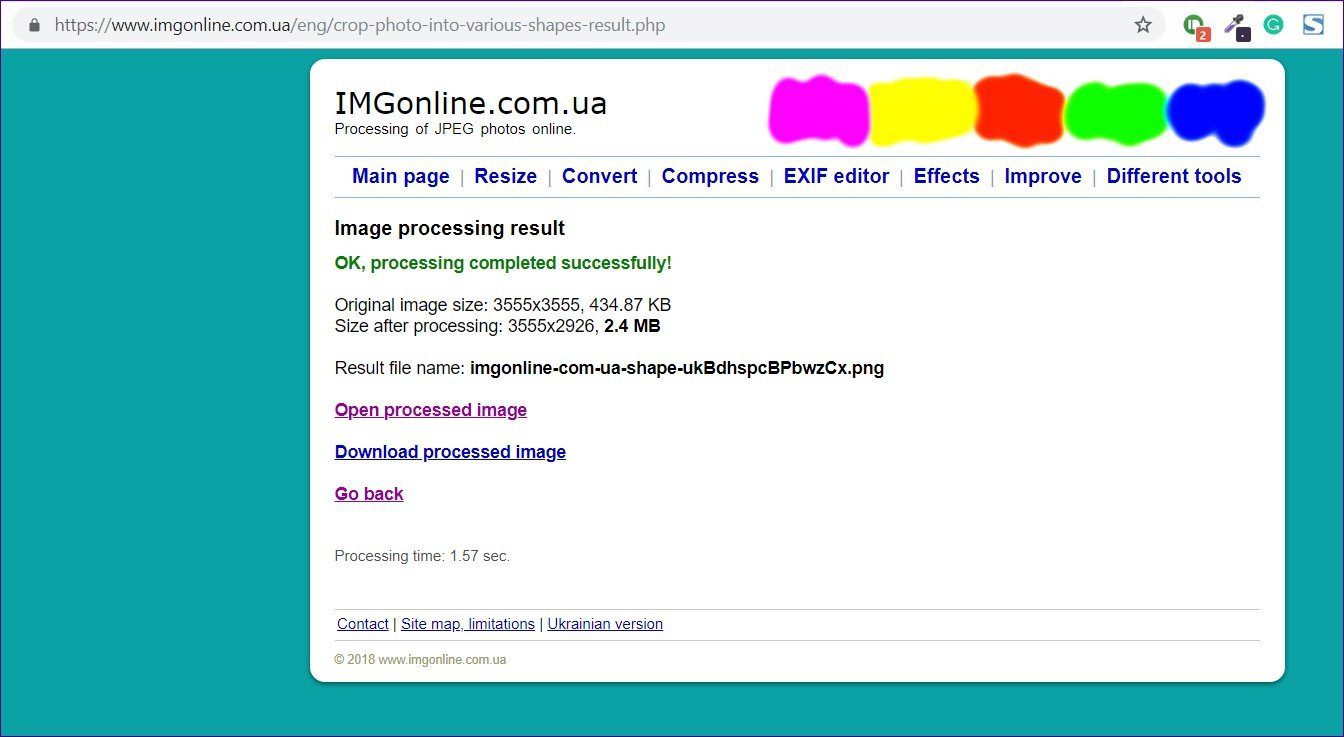Go to Main page menu item
The height and width of the screenshot is (737, 1344).
pyautogui.click(x=401, y=176)
